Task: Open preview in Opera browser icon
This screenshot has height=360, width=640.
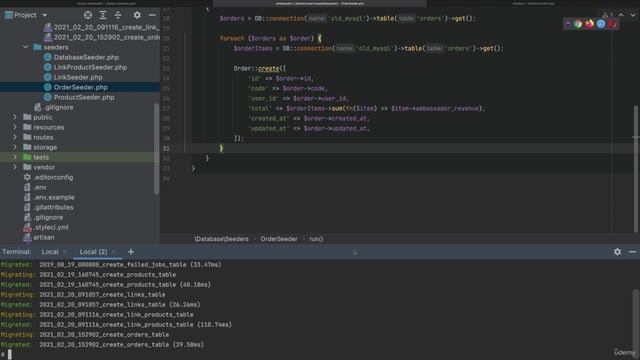Action: (x=612, y=24)
